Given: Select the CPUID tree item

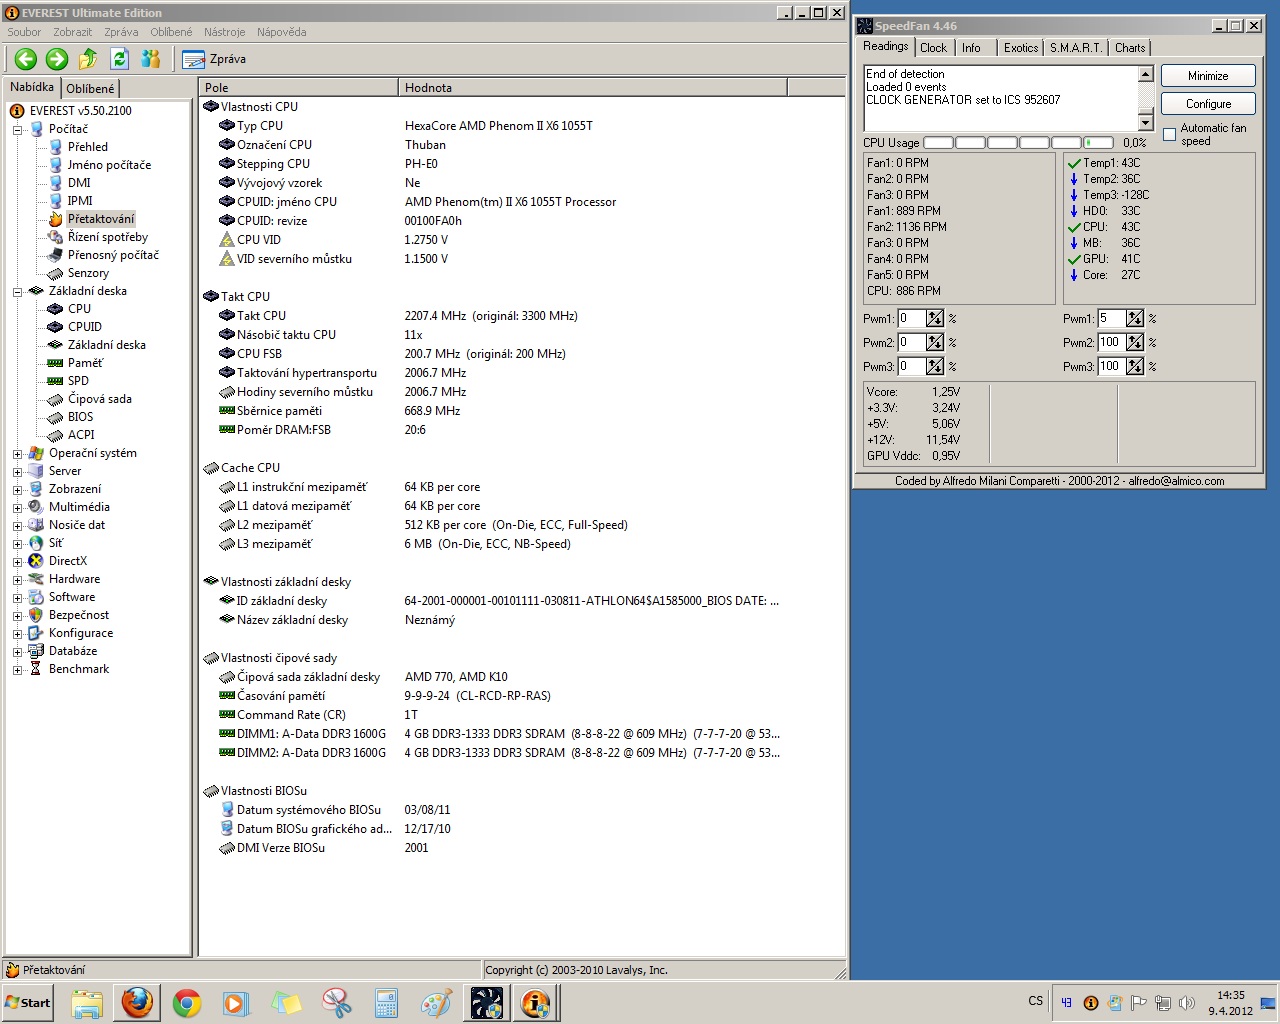Looking at the screenshot, I should [x=84, y=327].
